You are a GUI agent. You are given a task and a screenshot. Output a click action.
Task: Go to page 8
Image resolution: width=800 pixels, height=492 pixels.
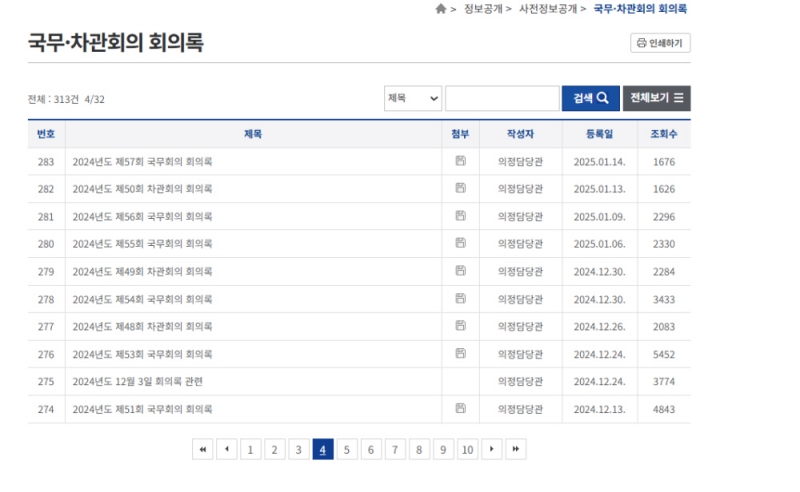pos(419,449)
